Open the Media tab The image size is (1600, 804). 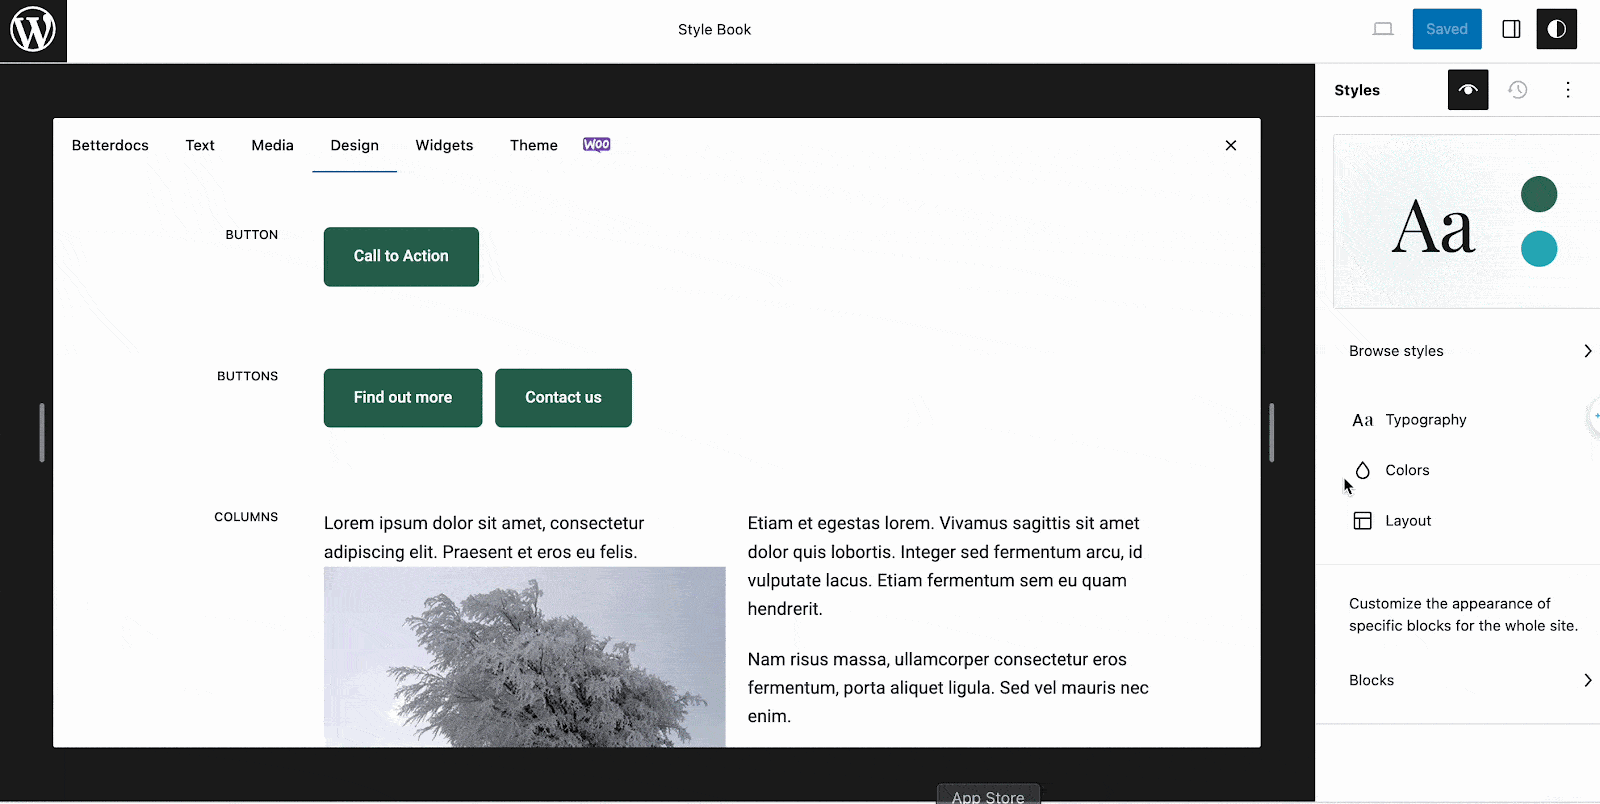coord(272,145)
